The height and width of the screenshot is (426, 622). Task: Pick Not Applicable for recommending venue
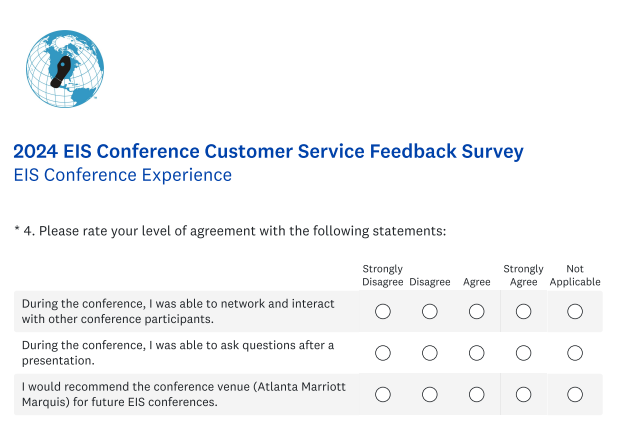tap(575, 394)
